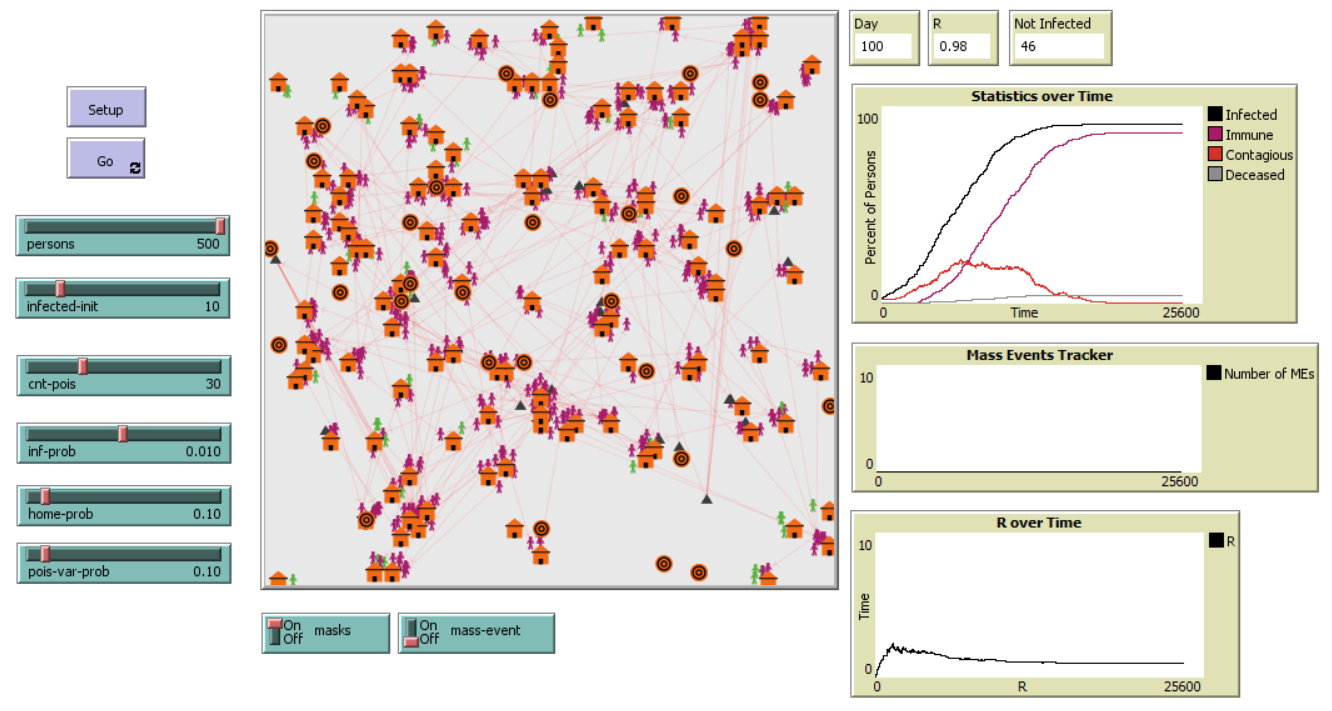Click the gray Deceased legend swatch

pyautogui.click(x=1215, y=175)
